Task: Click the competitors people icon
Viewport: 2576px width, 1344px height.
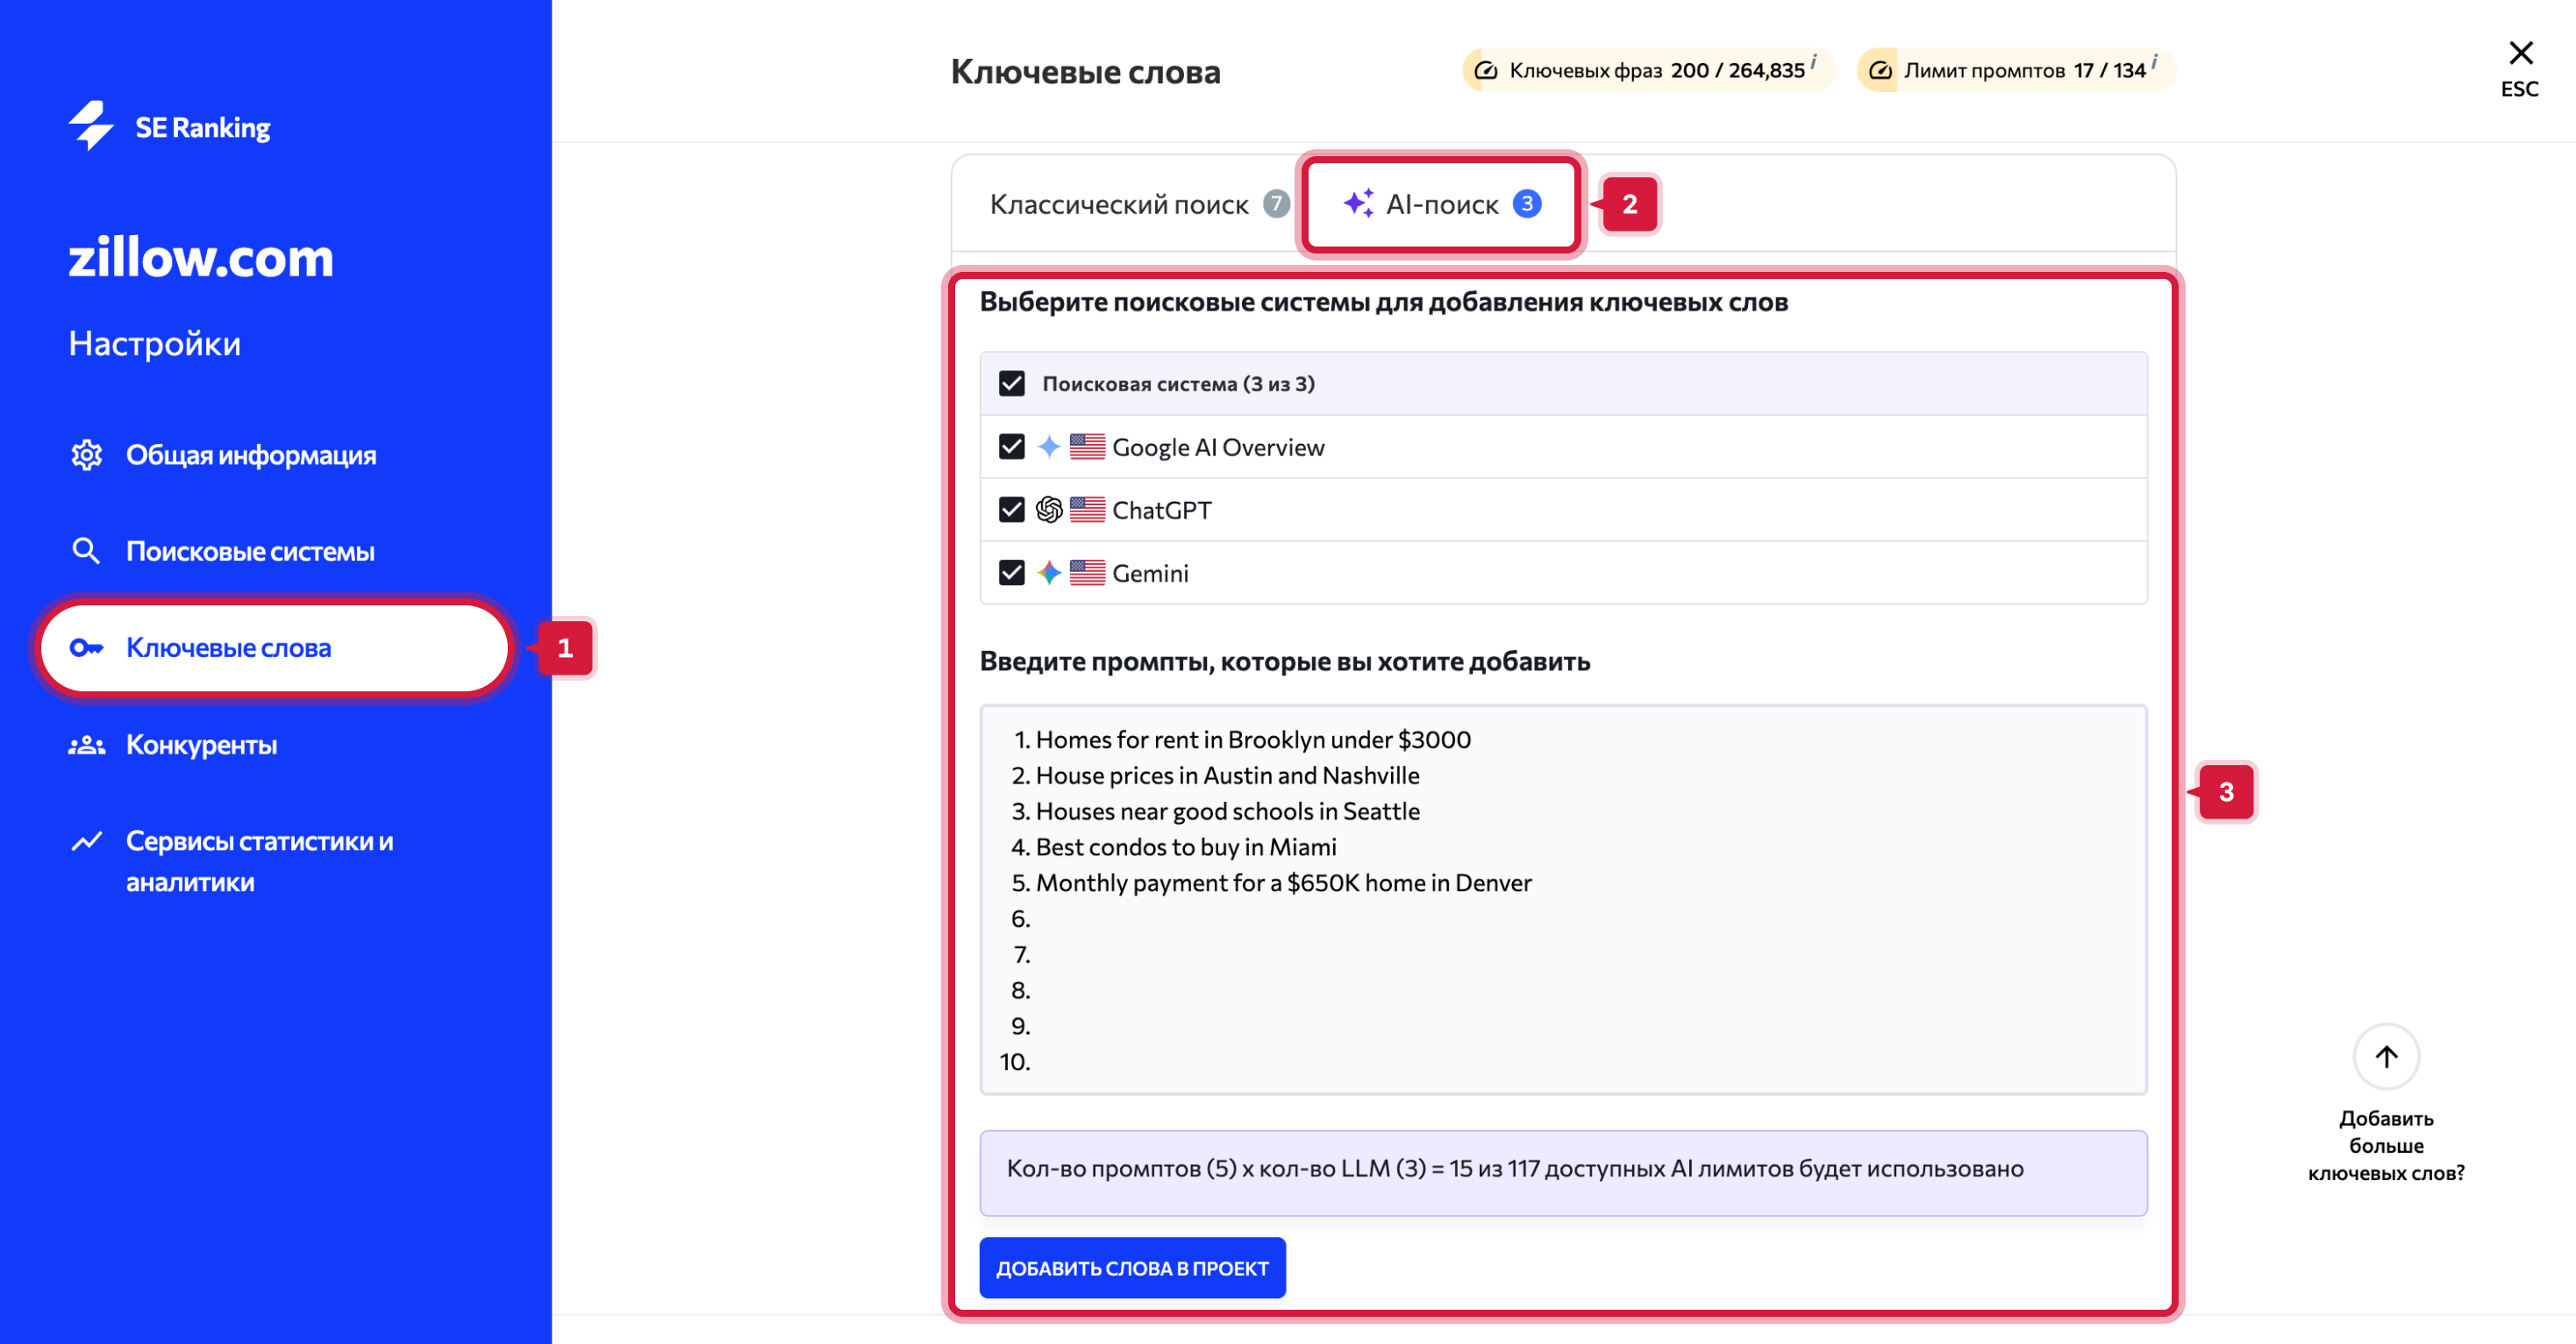Action: point(86,745)
